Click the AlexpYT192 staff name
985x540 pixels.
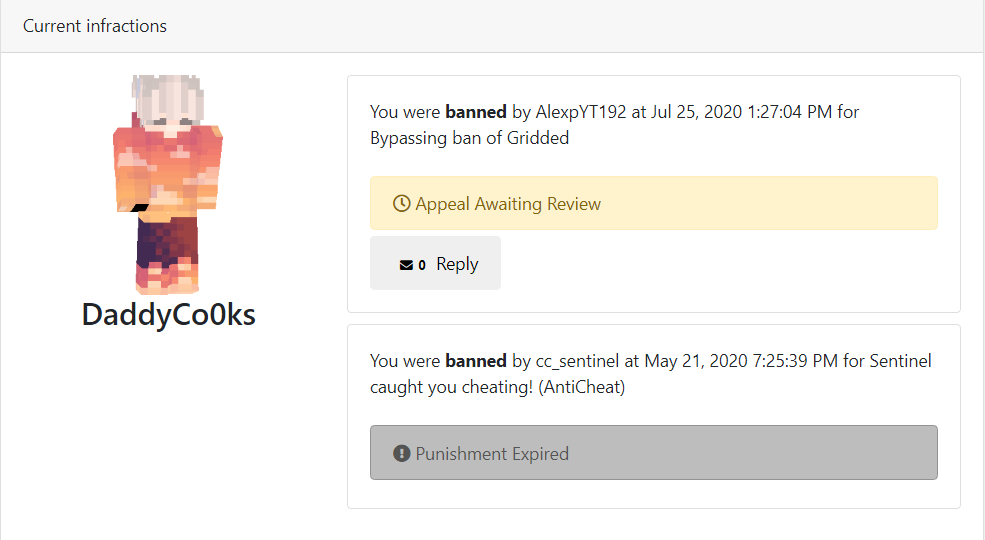[x=580, y=112]
